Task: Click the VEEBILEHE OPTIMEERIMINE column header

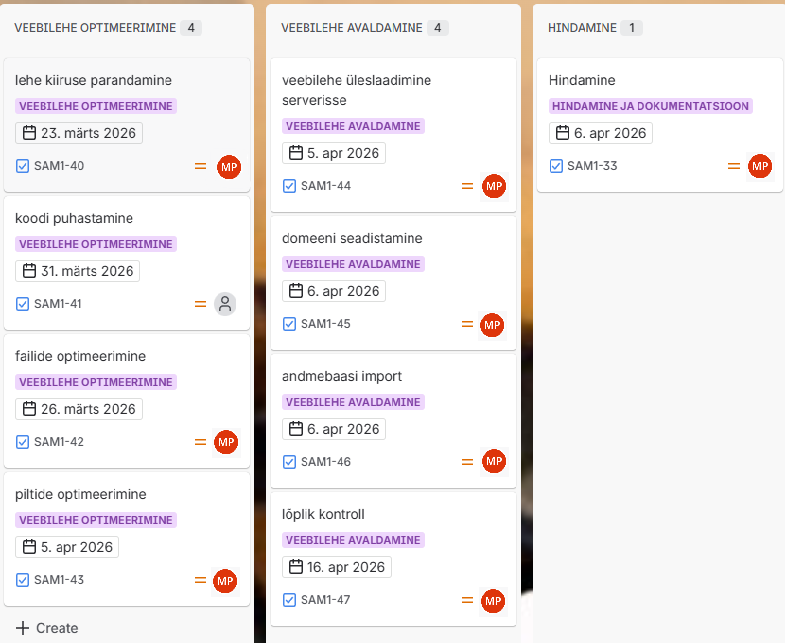Action: point(95,28)
